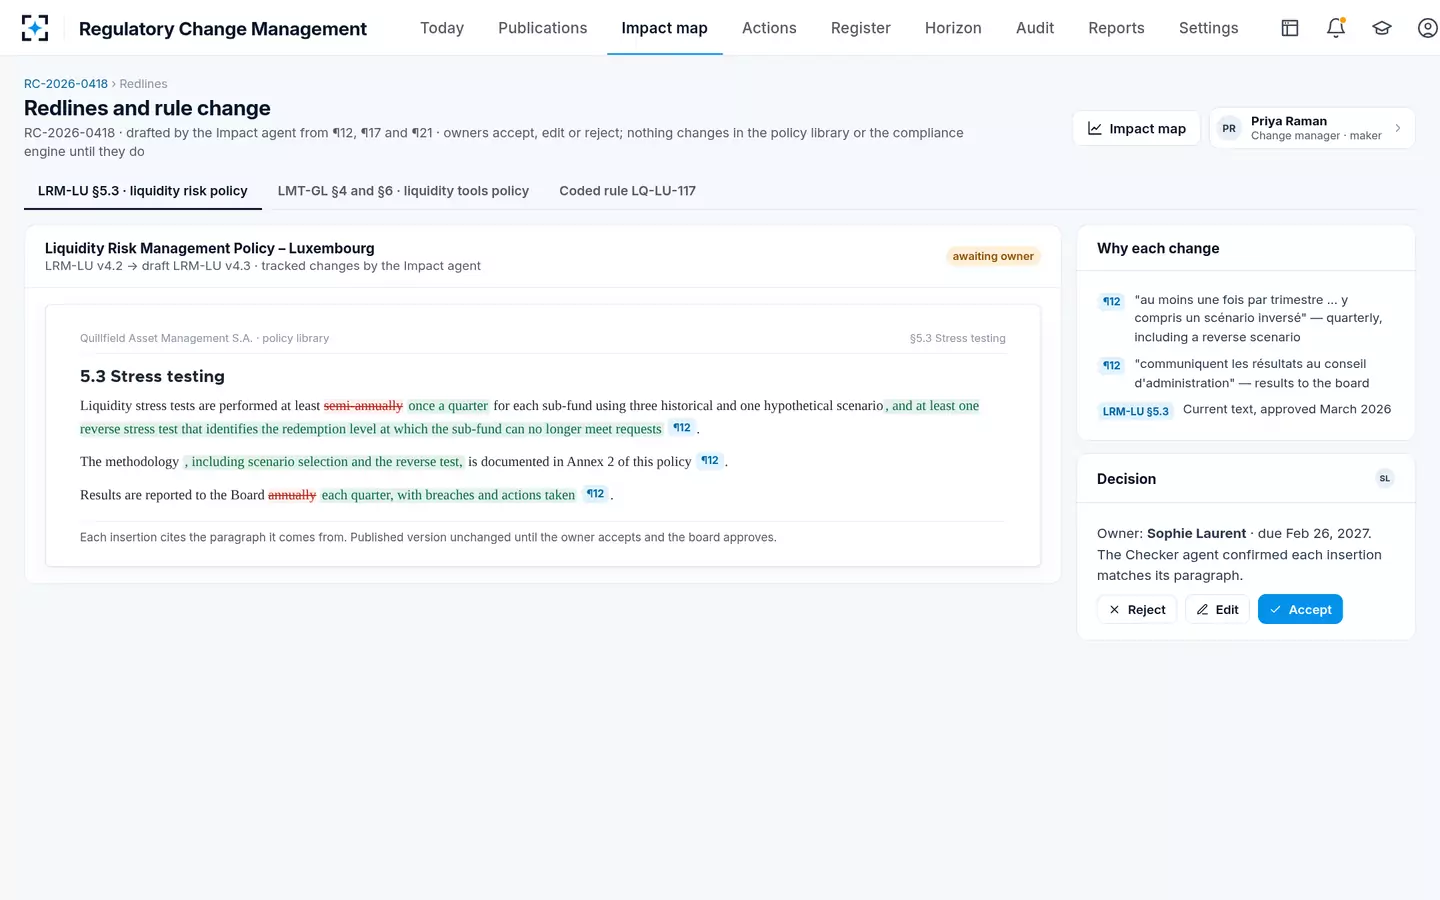Click the inserted text "once a quarter"
Screen dimensions: 1440x900
[448, 406]
